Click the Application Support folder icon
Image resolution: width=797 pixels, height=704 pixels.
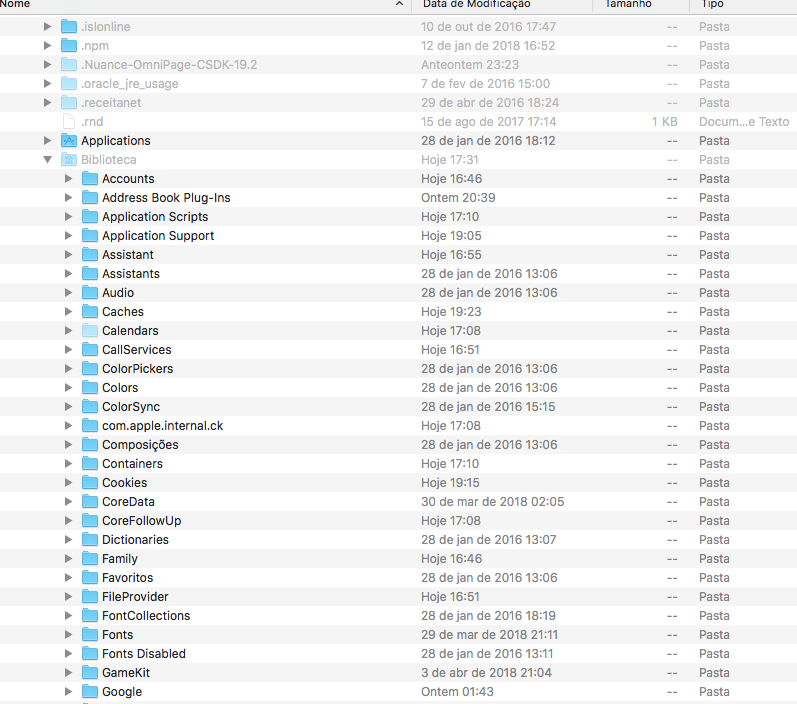[x=90, y=235]
